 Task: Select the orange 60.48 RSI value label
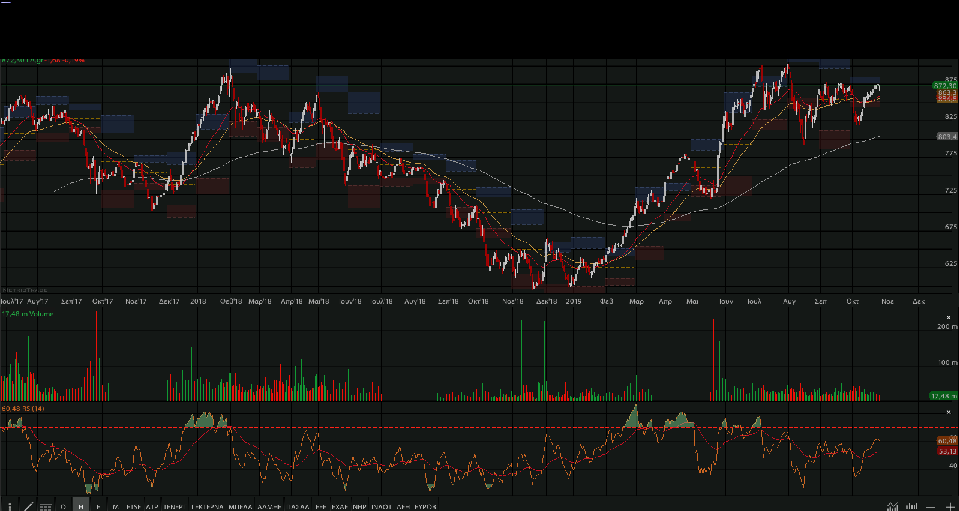pyautogui.click(x=946, y=440)
